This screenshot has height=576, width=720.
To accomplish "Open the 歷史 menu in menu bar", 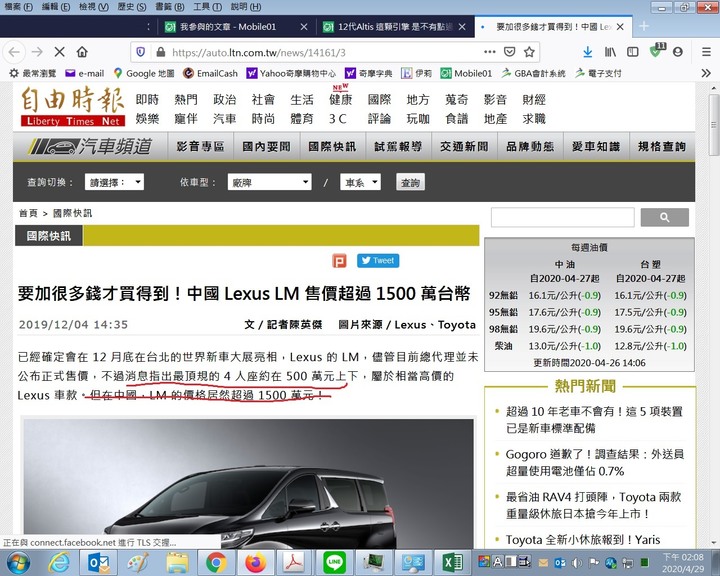I will [131, 6].
